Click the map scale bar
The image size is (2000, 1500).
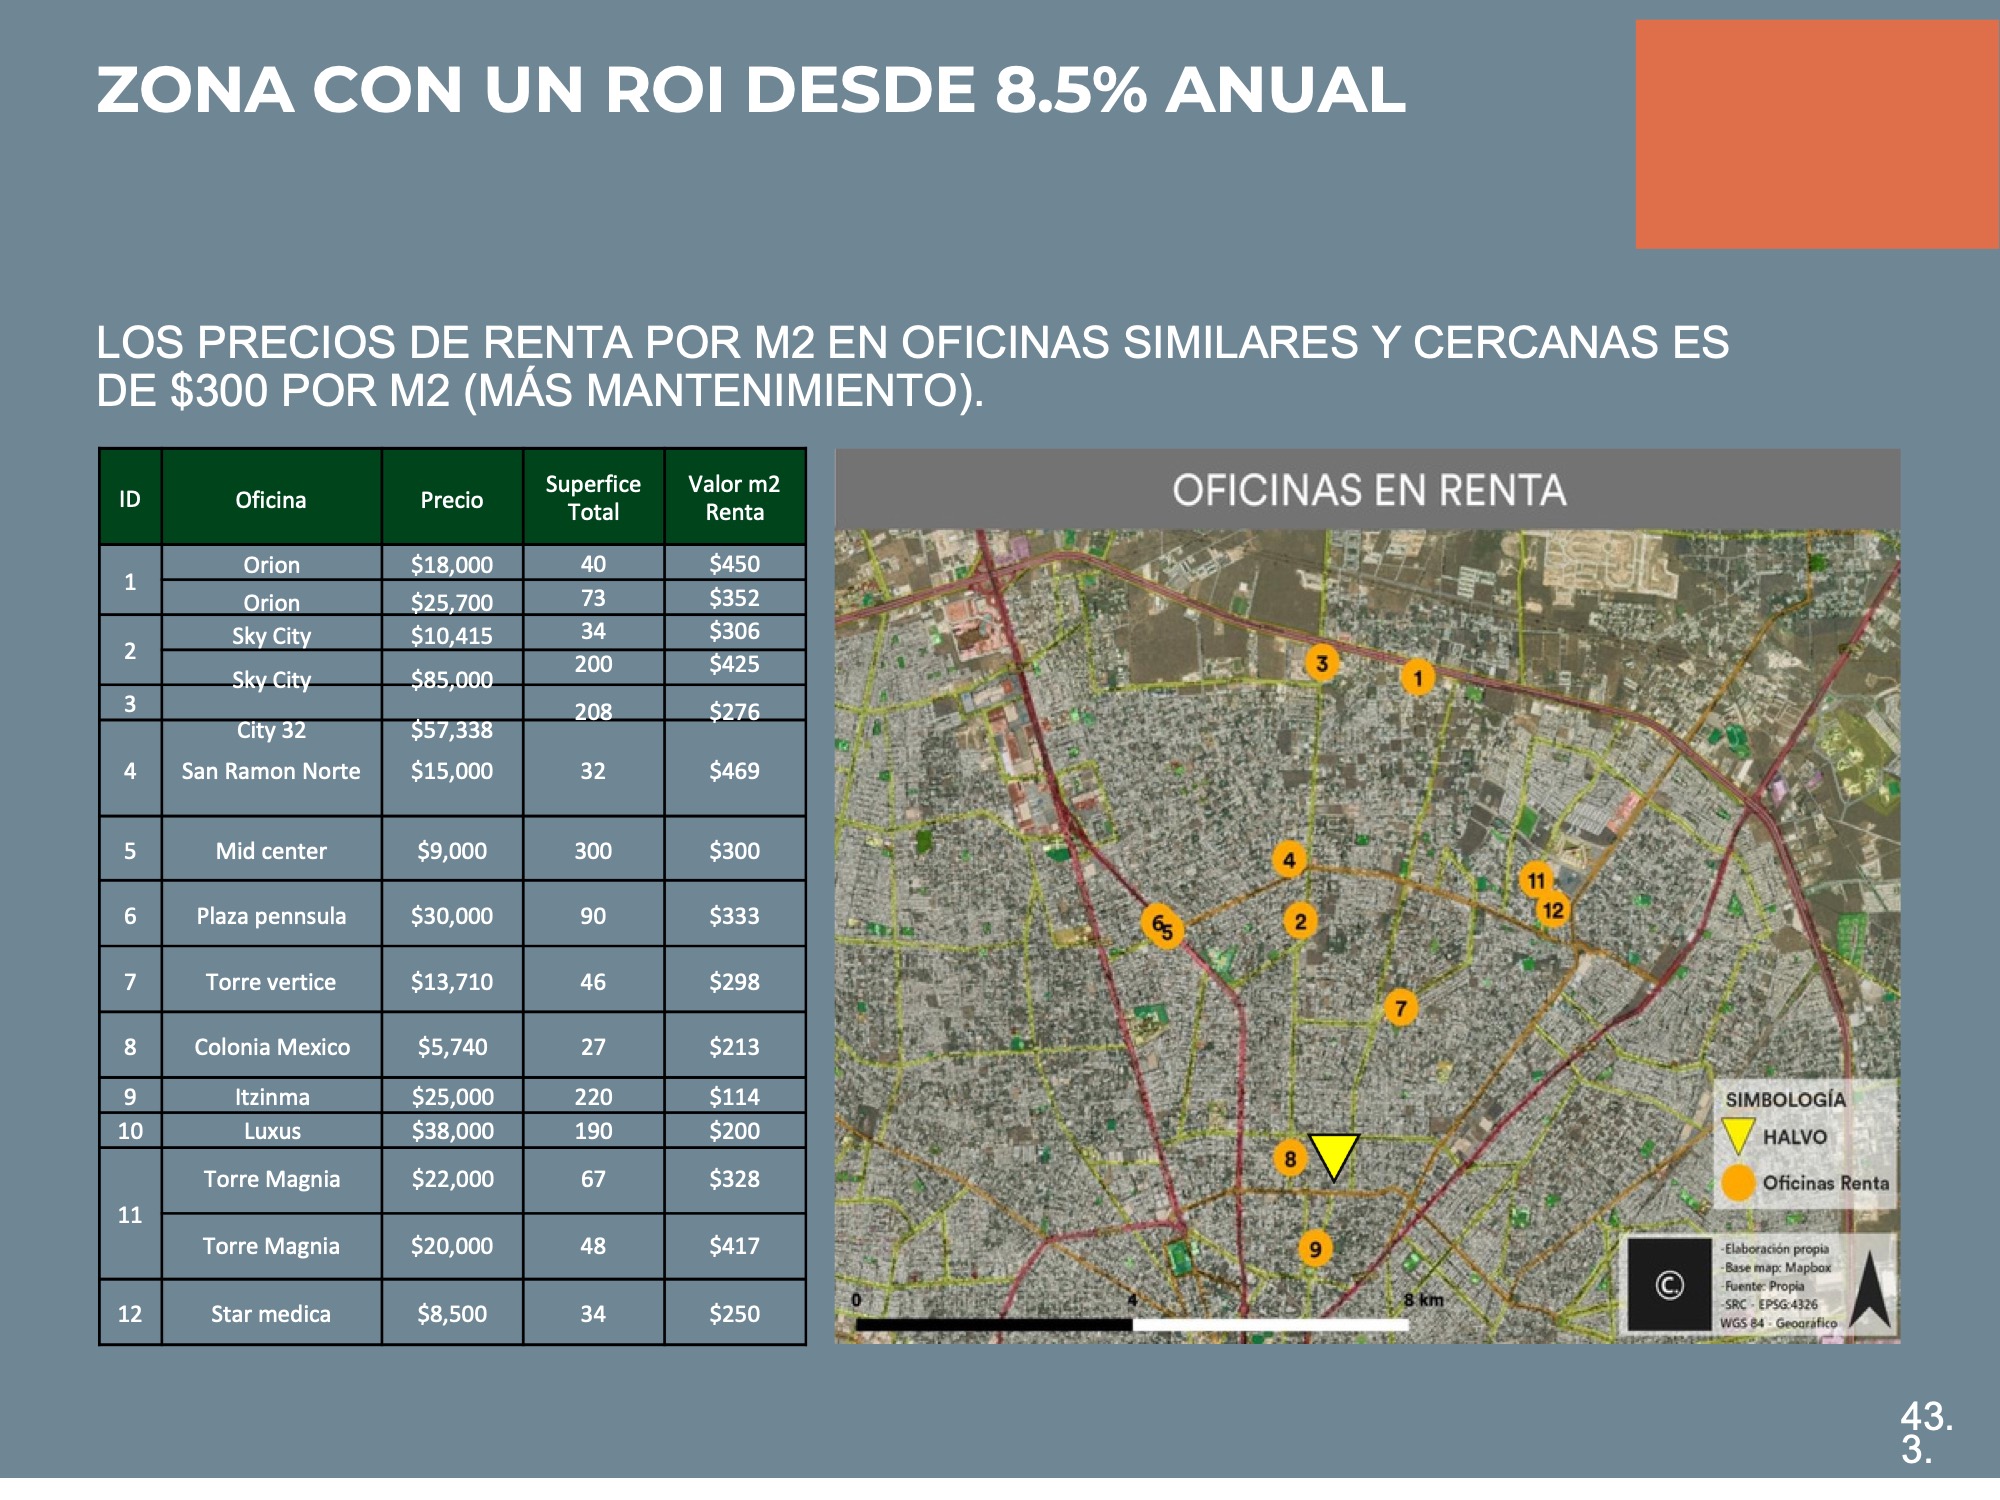1132,1324
